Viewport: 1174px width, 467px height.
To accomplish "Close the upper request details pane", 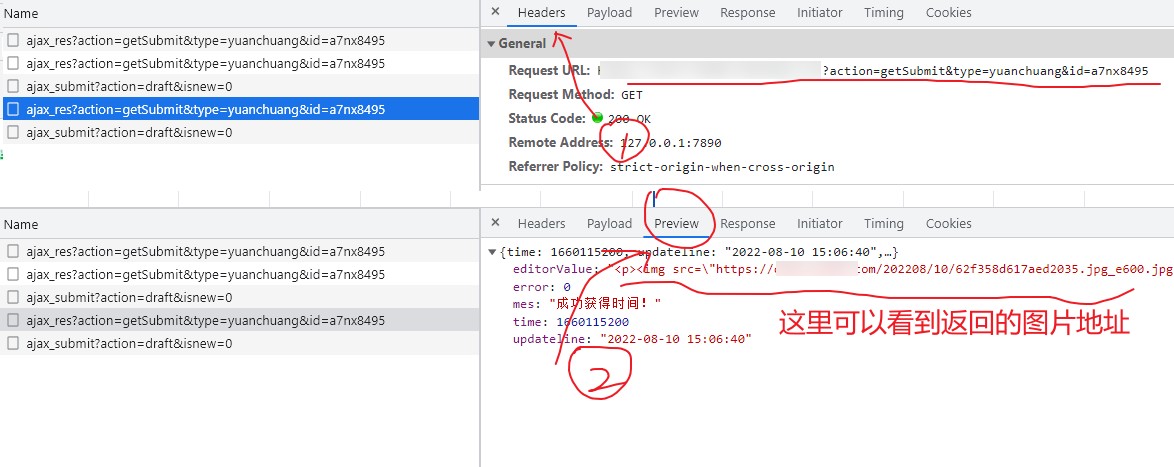I will 495,12.
